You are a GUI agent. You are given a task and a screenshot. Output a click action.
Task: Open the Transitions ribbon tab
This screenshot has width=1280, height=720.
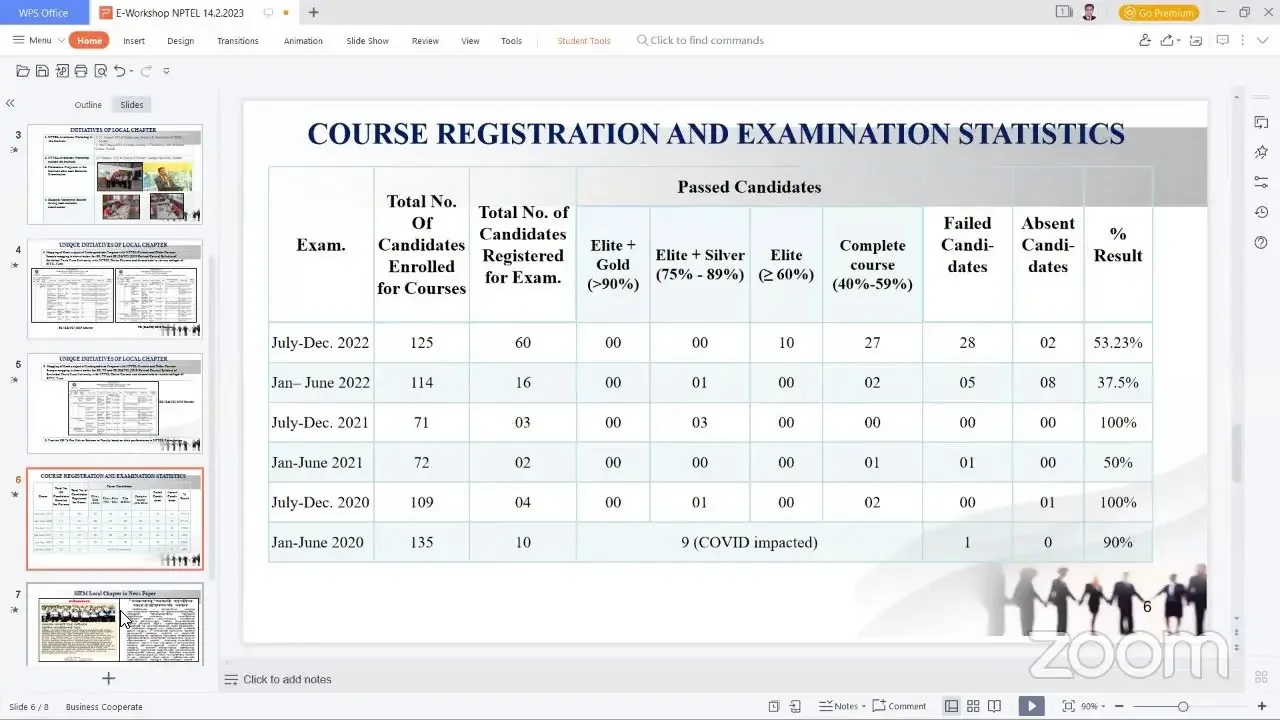coord(238,41)
